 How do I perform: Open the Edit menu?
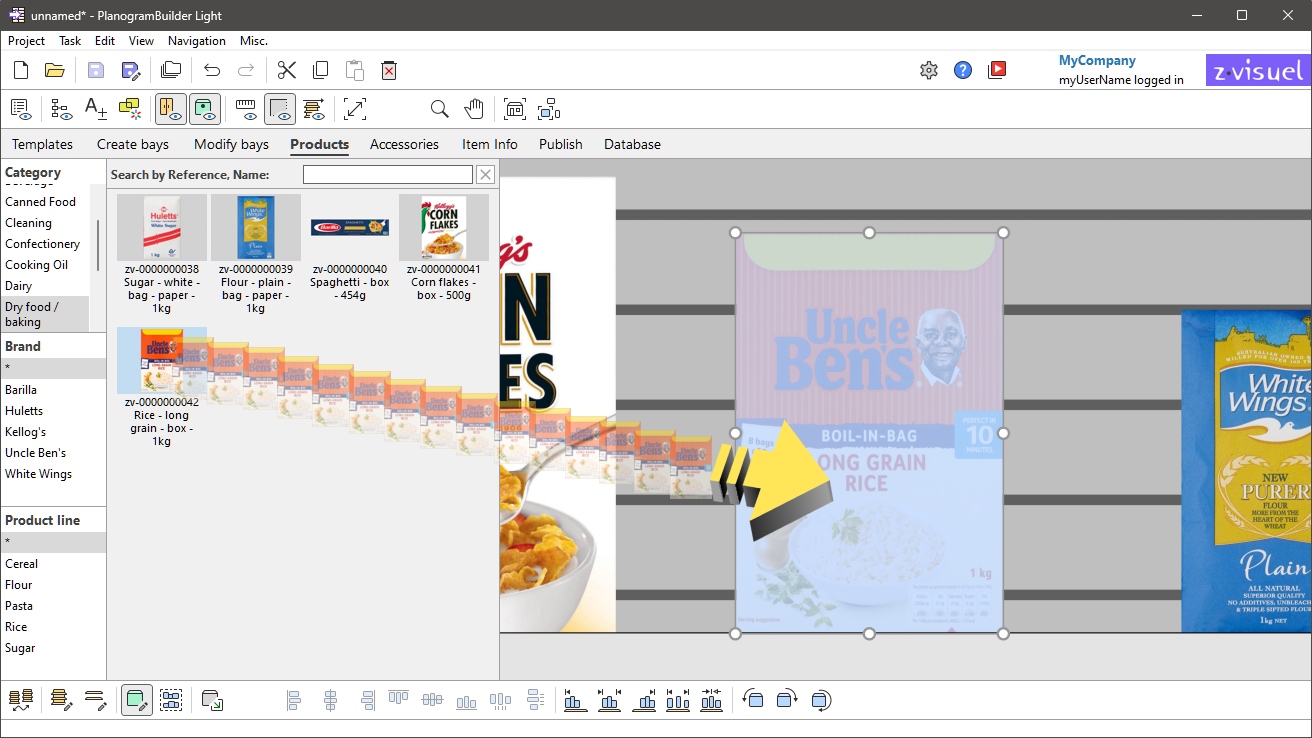(105, 41)
